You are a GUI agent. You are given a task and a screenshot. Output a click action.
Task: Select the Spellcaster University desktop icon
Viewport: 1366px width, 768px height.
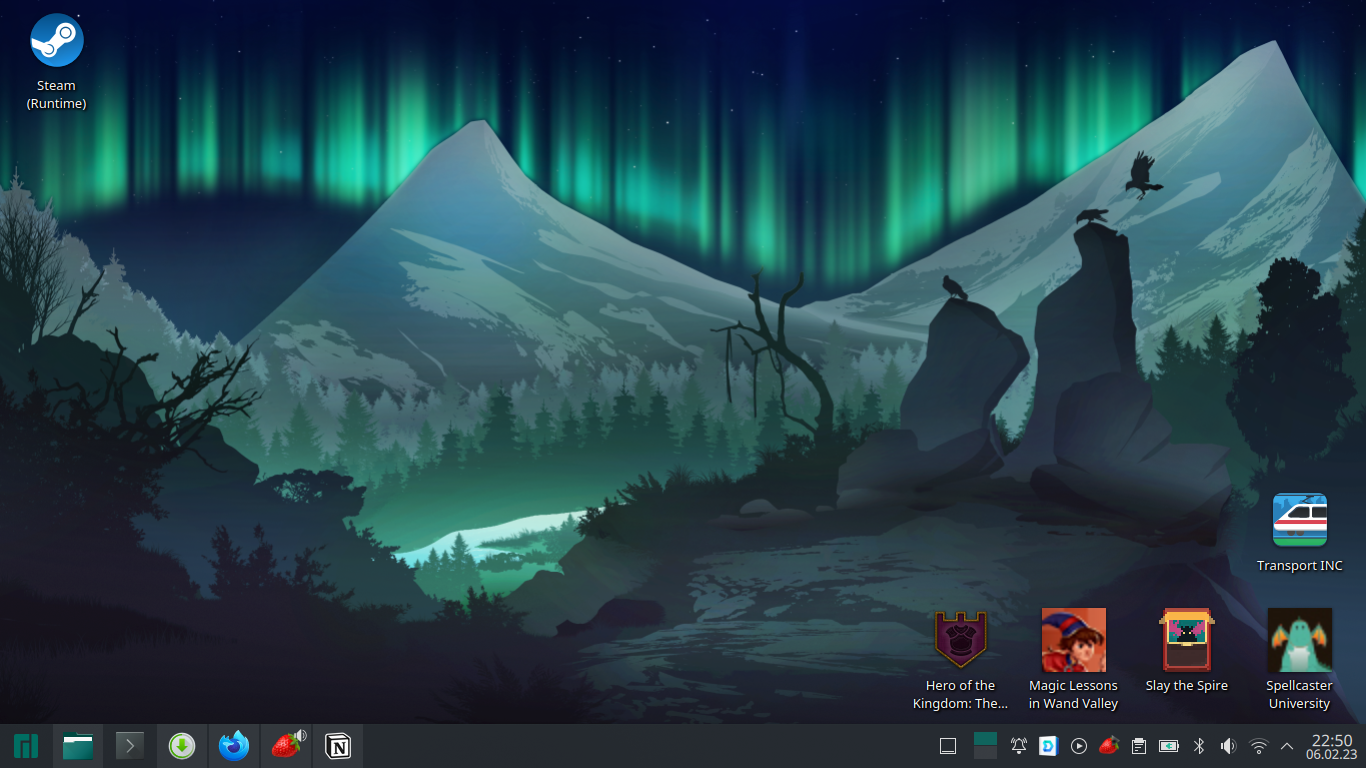[1299, 659]
